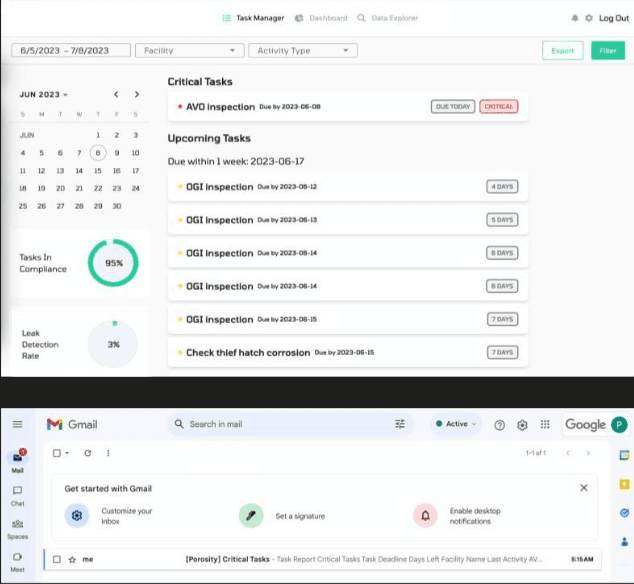
Task: Open the Activity Type dropdown
Action: tap(303, 50)
